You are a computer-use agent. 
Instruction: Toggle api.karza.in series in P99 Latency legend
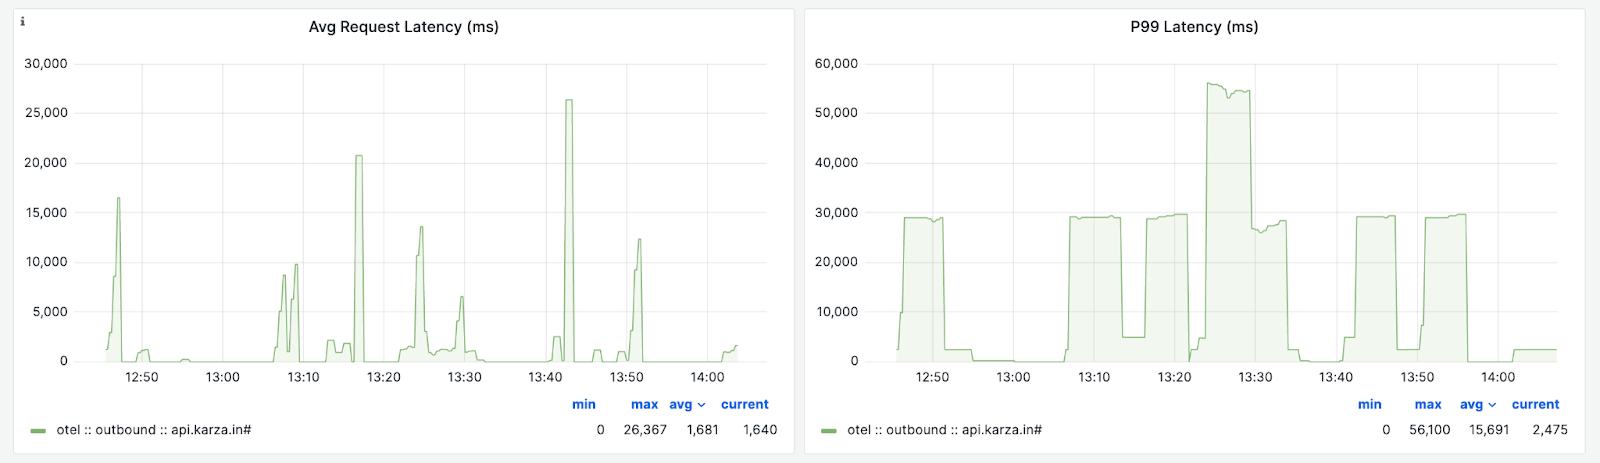click(944, 430)
